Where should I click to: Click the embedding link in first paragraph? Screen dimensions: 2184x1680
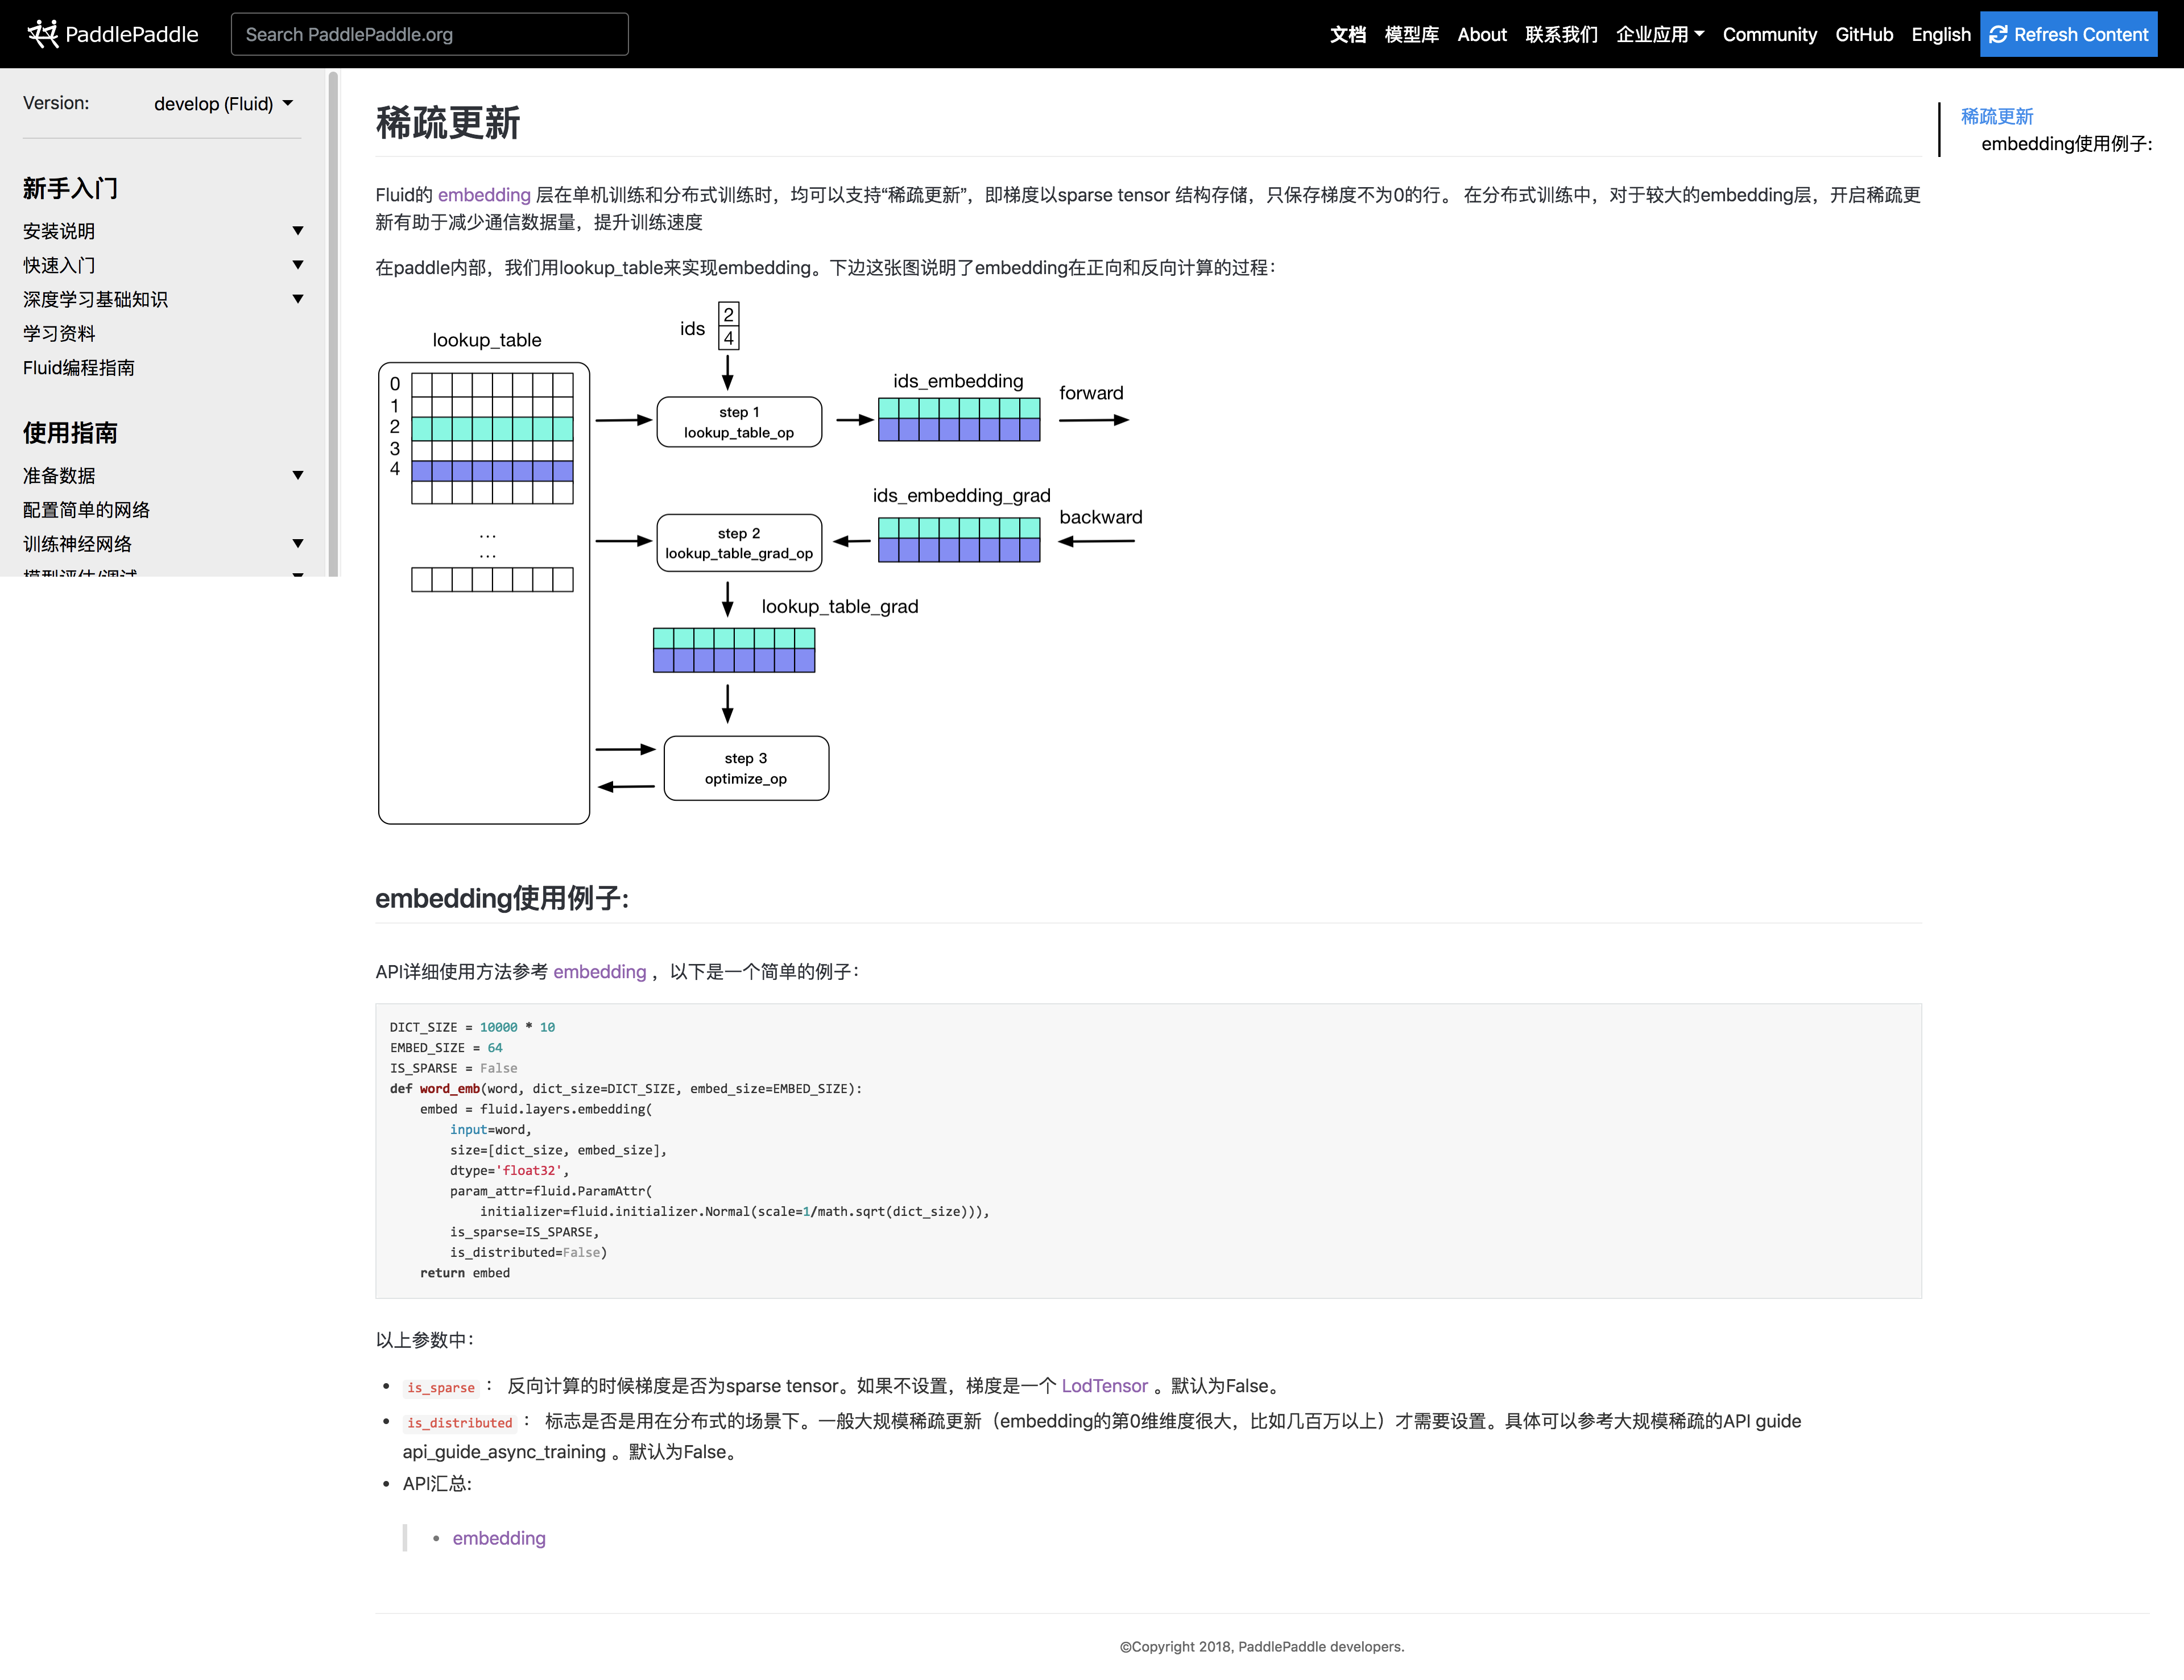click(484, 195)
